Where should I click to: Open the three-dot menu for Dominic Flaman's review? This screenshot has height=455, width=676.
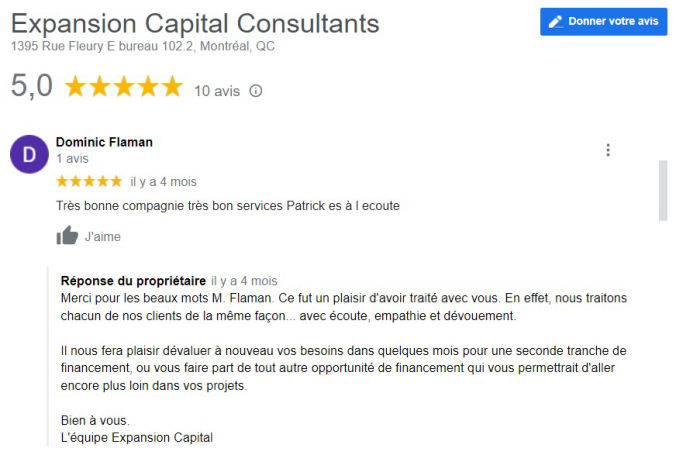pos(608,151)
